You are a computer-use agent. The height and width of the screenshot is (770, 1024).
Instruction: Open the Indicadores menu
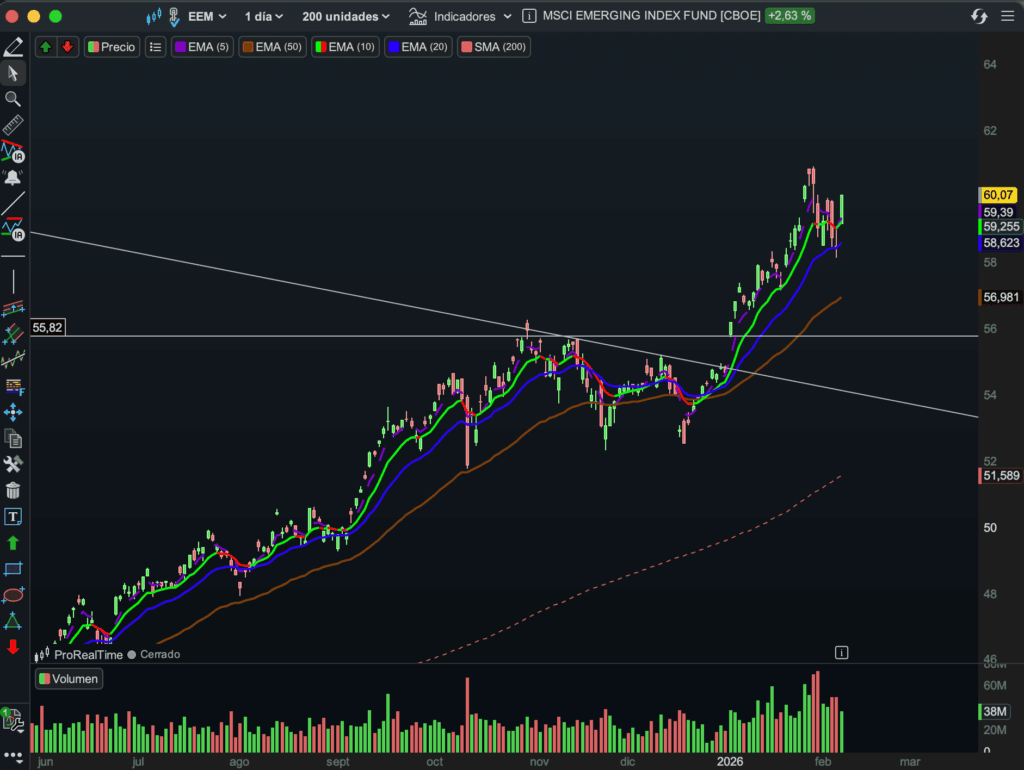[462, 16]
